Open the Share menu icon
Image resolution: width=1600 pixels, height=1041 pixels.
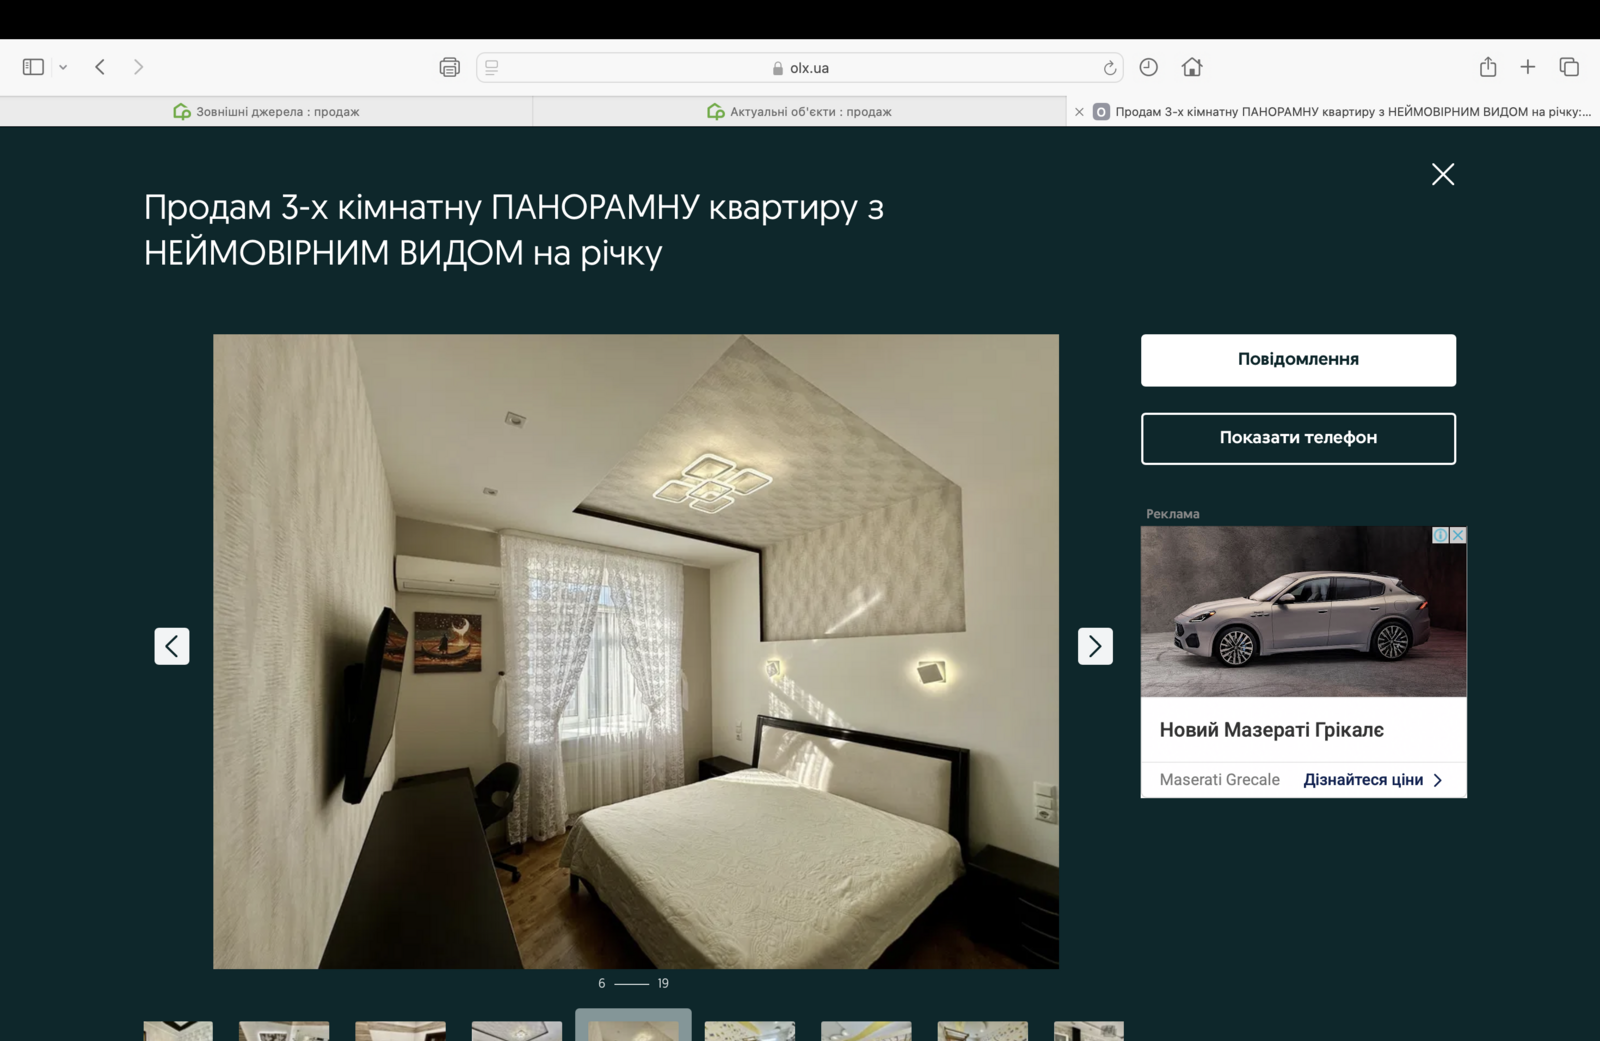coord(1488,67)
